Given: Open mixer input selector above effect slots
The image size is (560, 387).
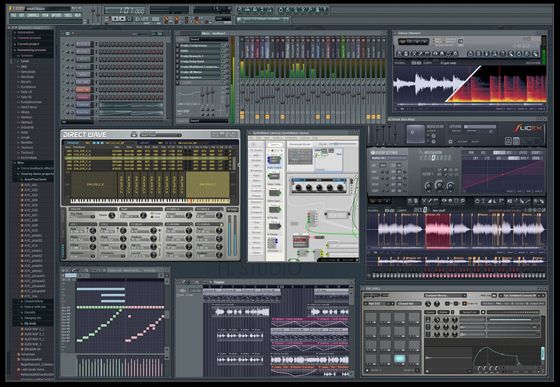Looking at the screenshot, I should point(209,39).
